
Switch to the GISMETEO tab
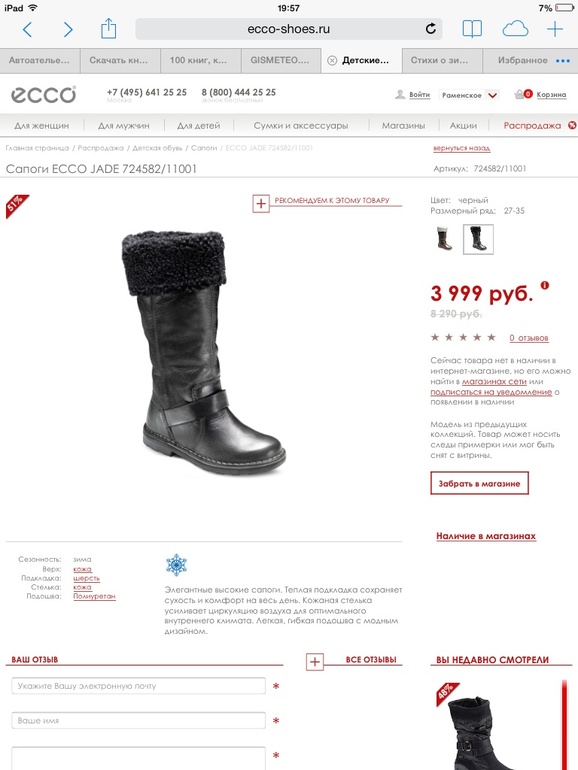pos(280,60)
